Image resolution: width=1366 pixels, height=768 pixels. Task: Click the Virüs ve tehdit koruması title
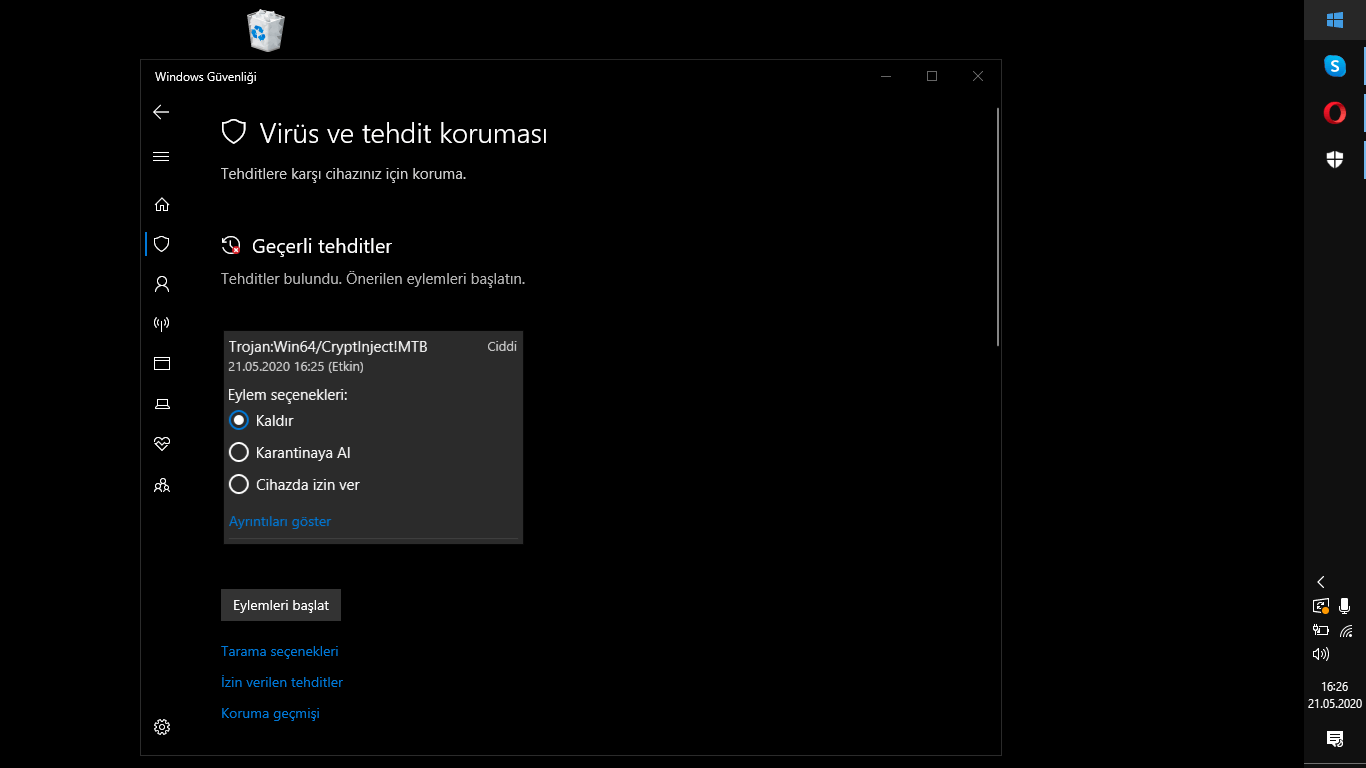[403, 134]
